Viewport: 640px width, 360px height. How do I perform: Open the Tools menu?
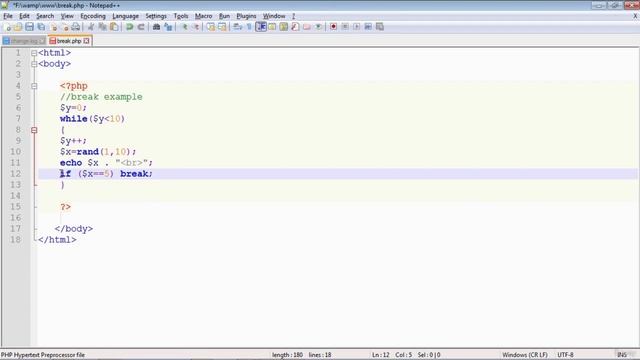pyautogui.click(x=181, y=16)
